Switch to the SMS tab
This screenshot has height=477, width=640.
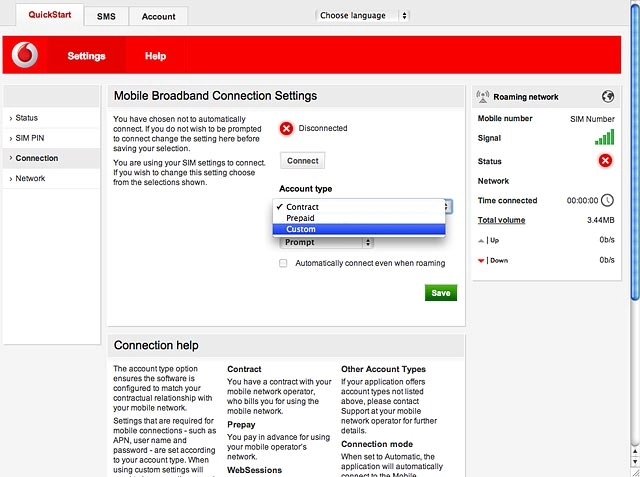point(106,16)
